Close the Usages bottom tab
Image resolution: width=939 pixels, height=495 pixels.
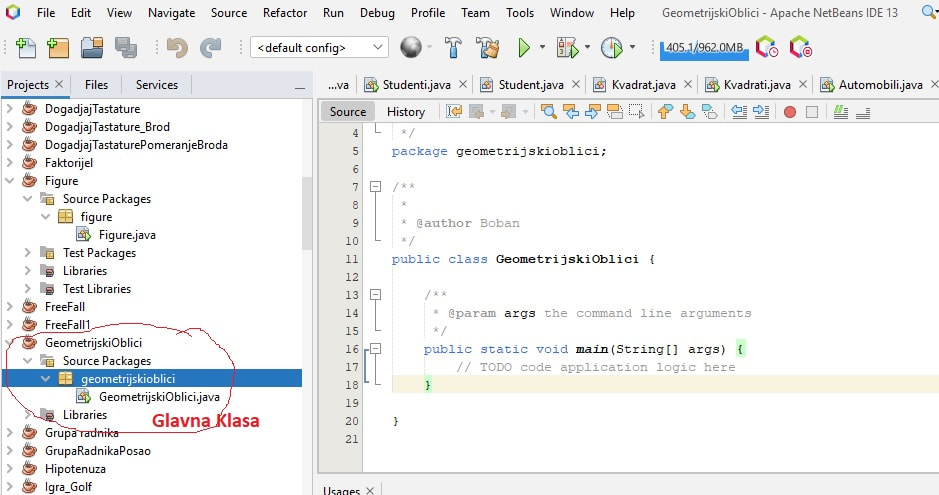tap(369, 490)
